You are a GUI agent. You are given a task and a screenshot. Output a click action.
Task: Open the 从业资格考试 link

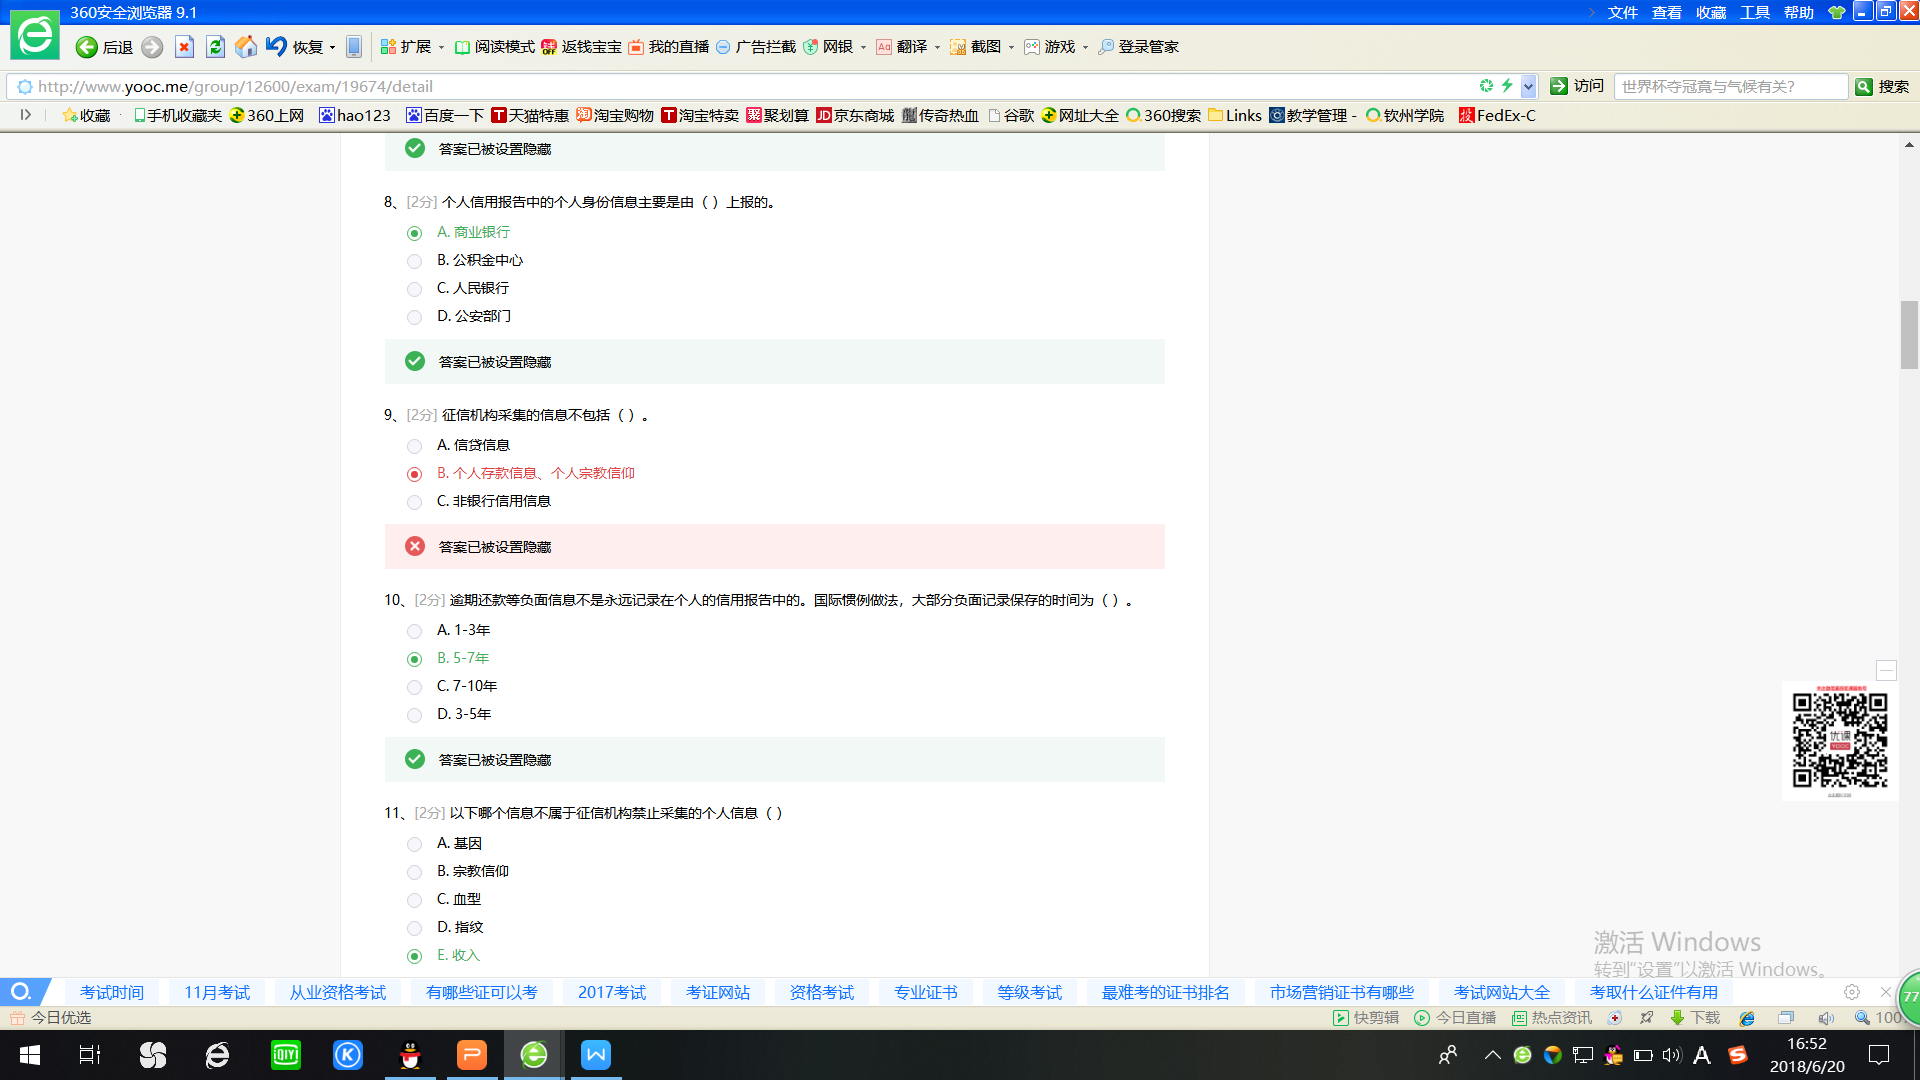pos(338,992)
